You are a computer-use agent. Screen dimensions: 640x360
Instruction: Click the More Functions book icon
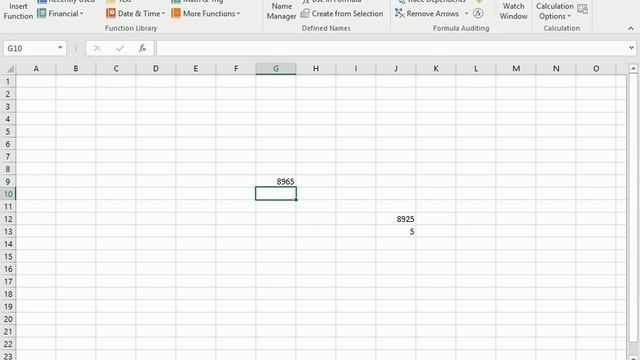(176, 13)
